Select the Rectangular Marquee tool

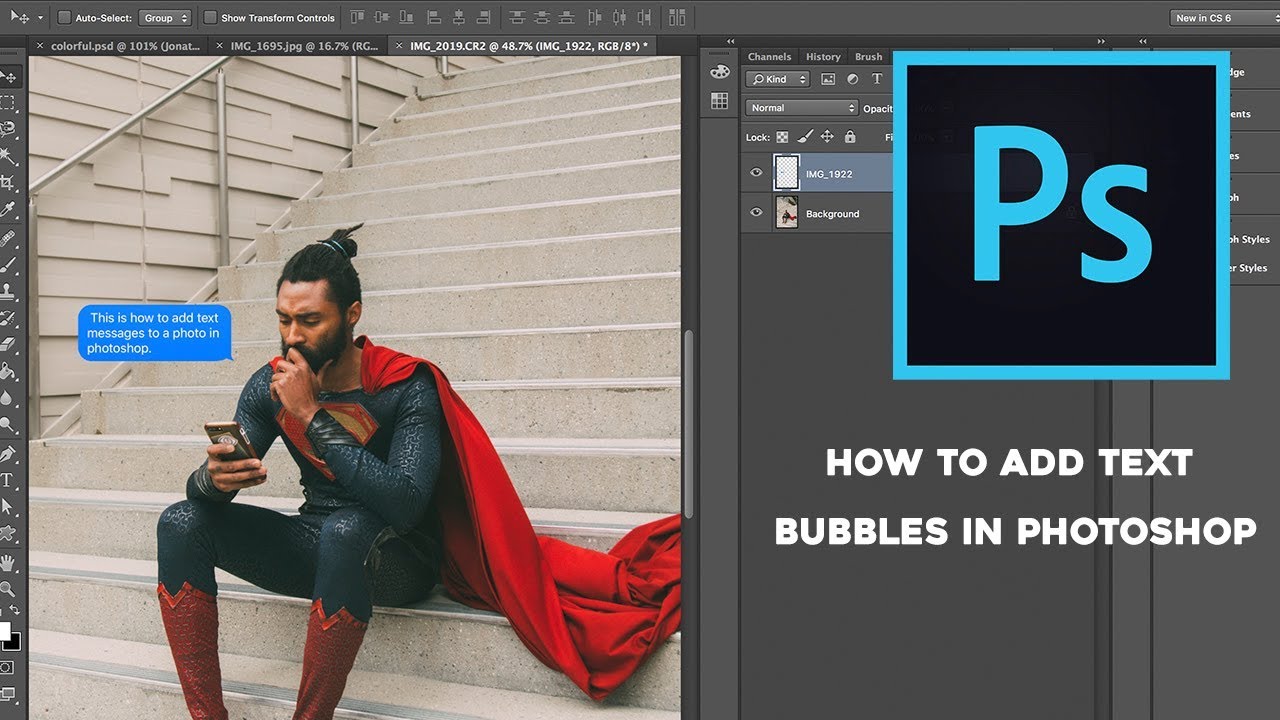coord(9,103)
